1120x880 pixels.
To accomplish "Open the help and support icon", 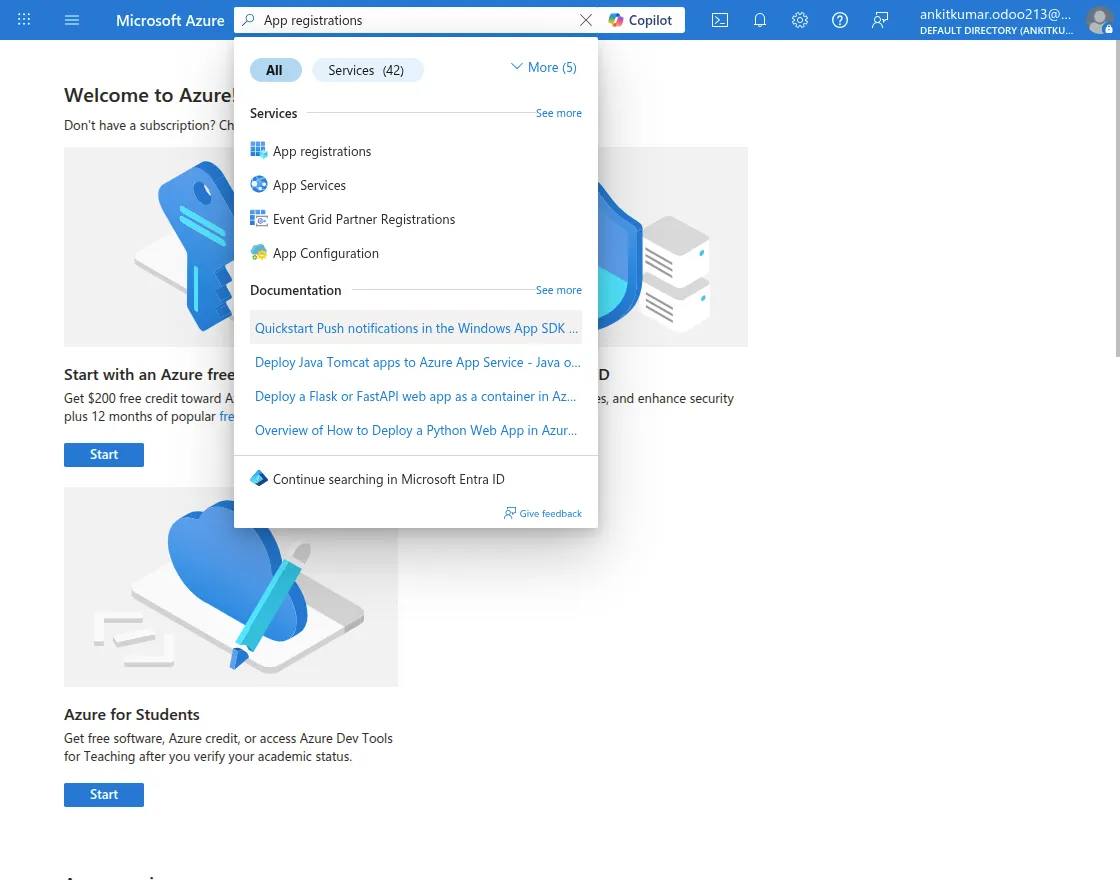I will pyautogui.click(x=839, y=20).
